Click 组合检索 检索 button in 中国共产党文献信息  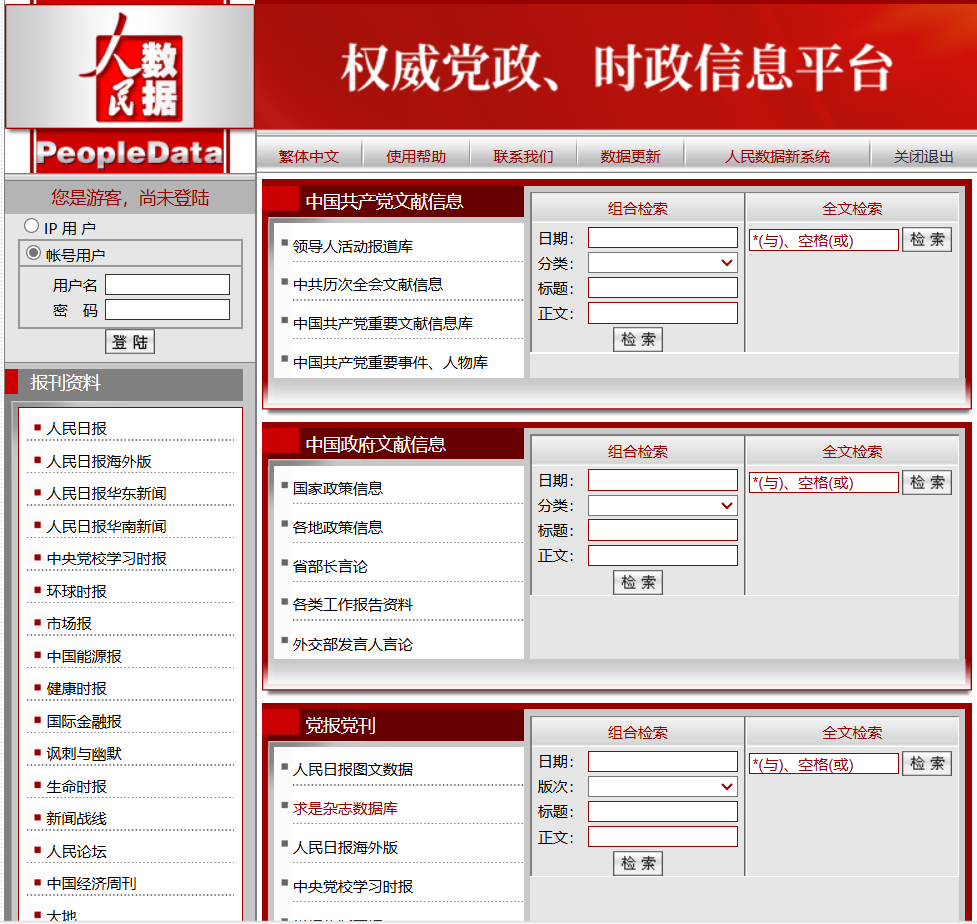click(x=638, y=340)
